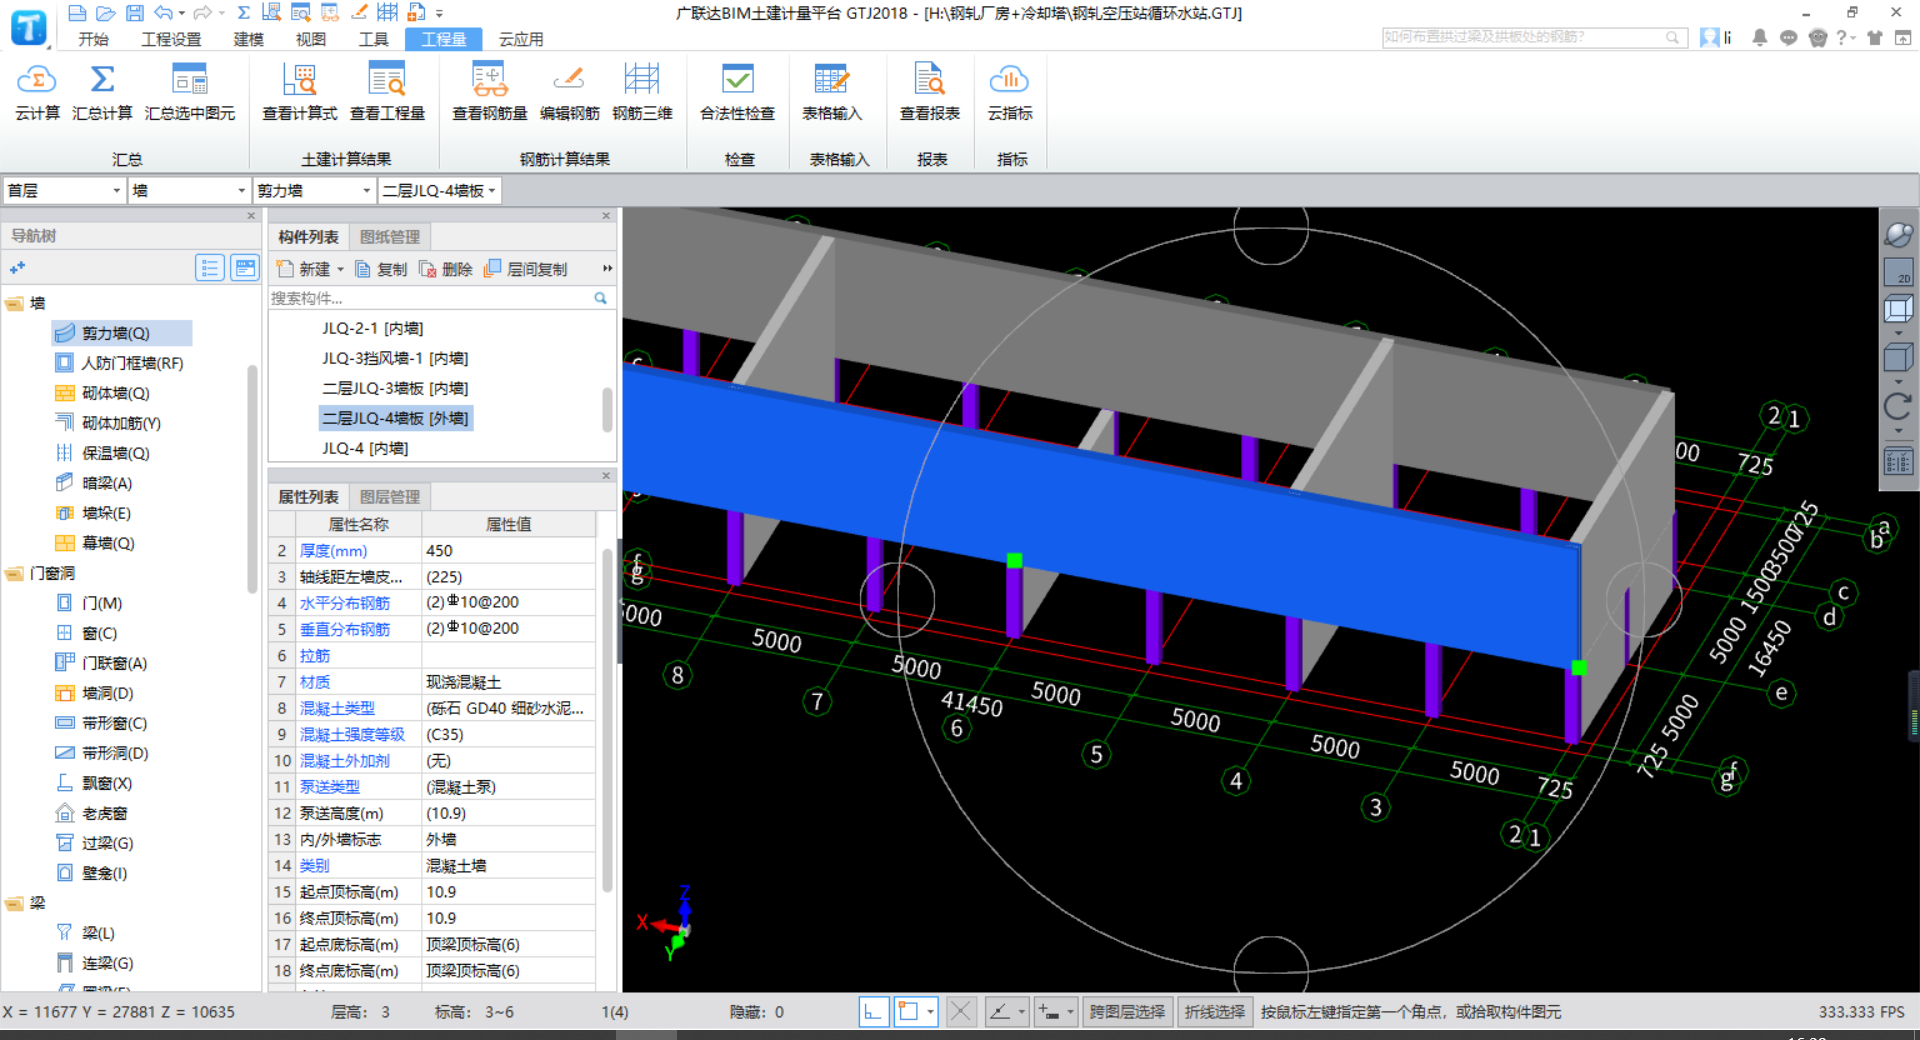Open 查看报表 view reports

(929, 92)
